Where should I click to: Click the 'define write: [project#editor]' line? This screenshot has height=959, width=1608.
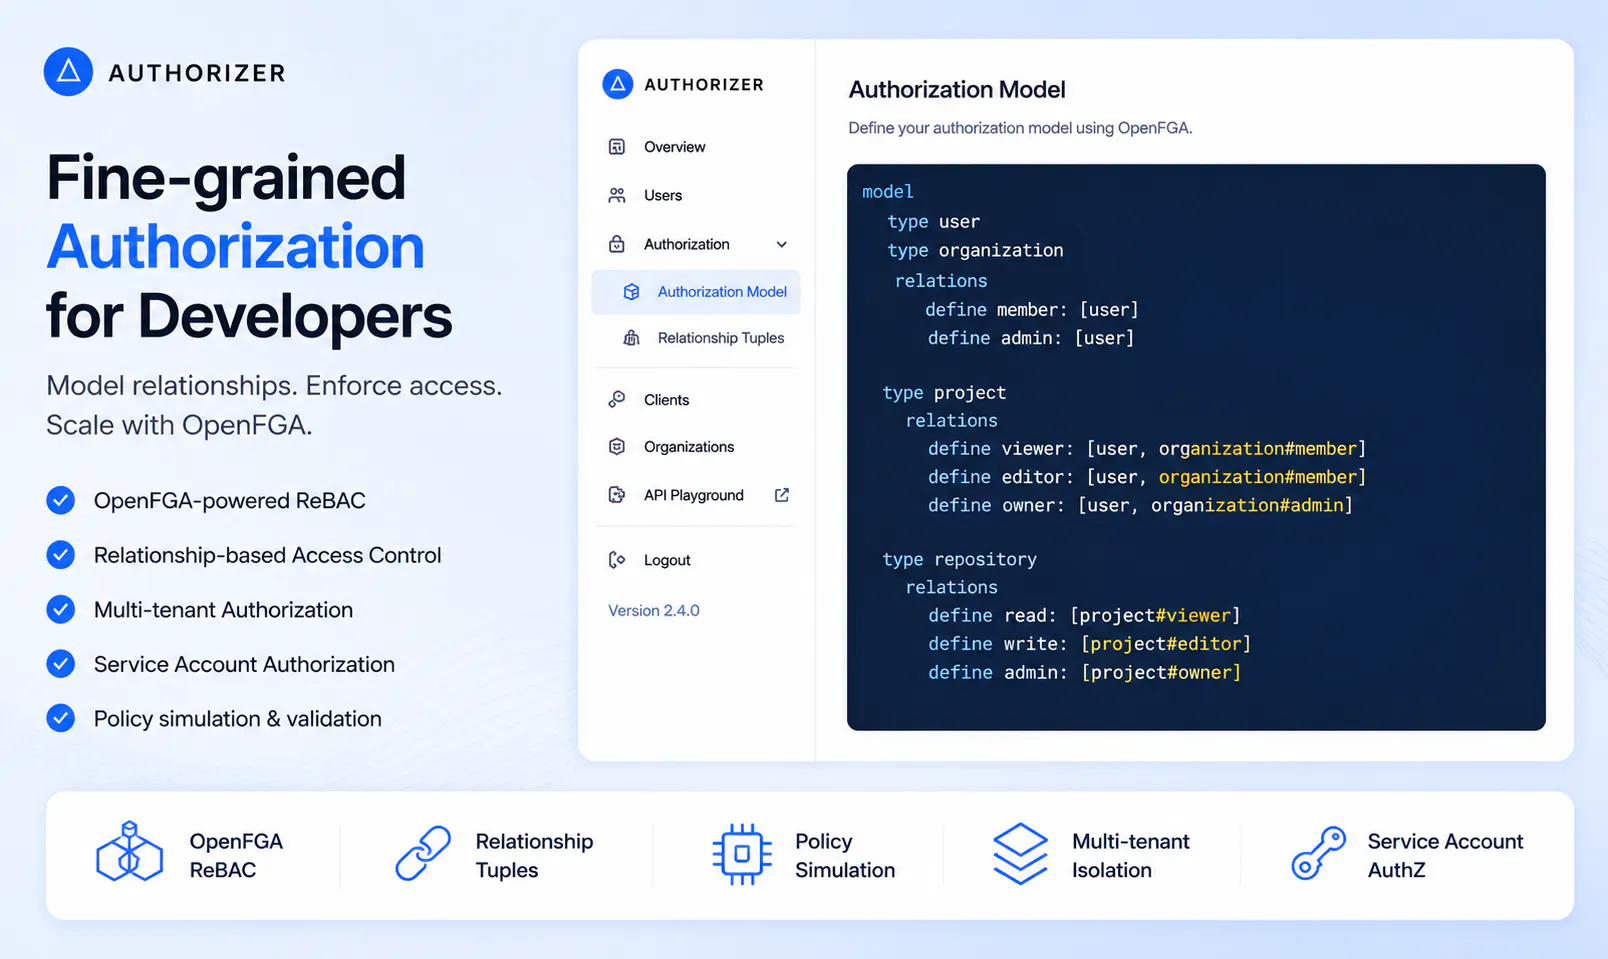(1089, 643)
